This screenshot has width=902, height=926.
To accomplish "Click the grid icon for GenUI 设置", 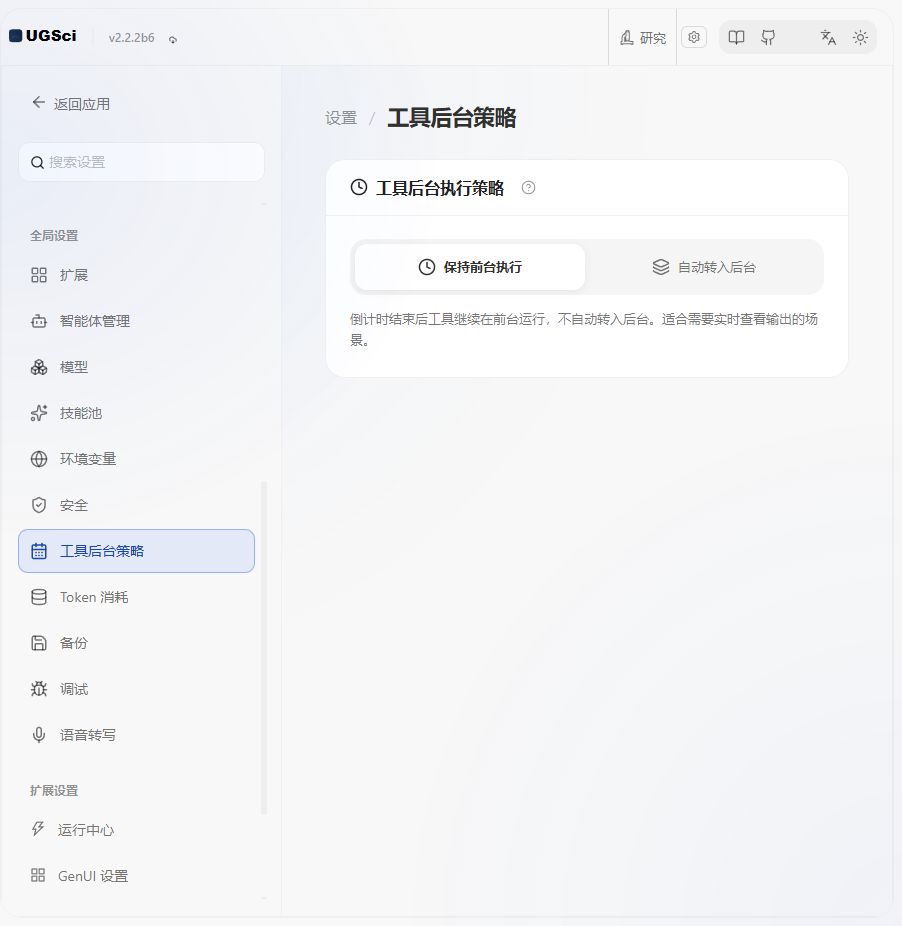I will (38, 875).
